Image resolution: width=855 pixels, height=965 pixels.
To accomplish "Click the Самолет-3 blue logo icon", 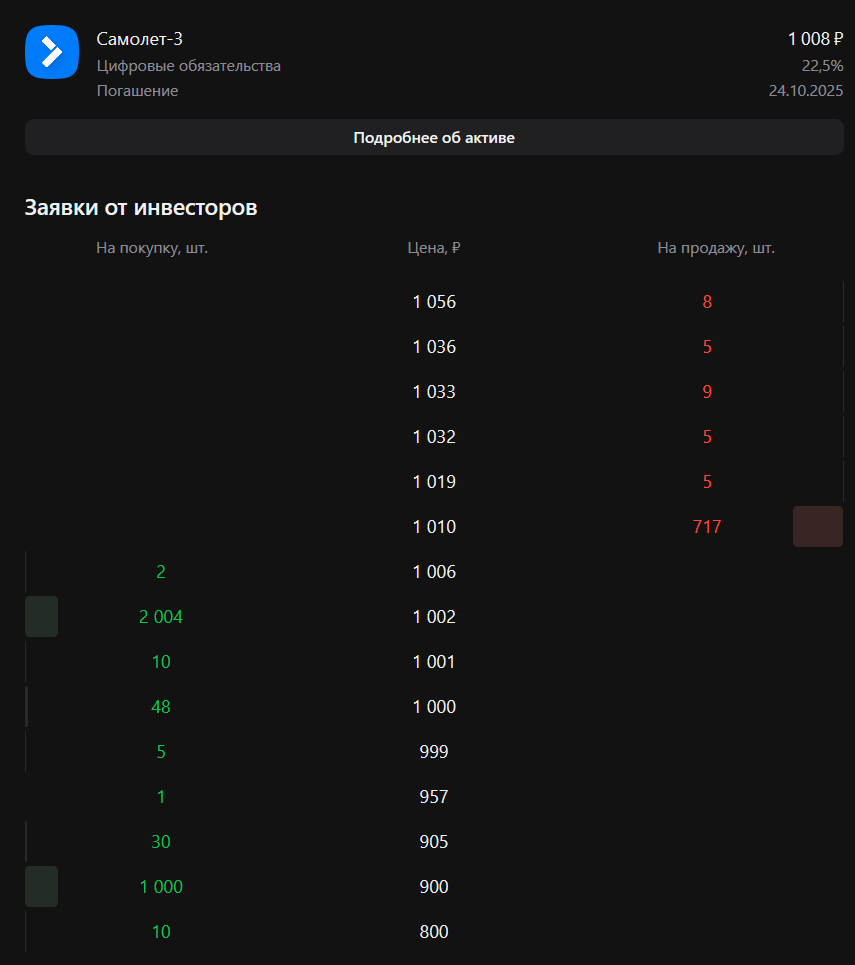I will click(51, 52).
